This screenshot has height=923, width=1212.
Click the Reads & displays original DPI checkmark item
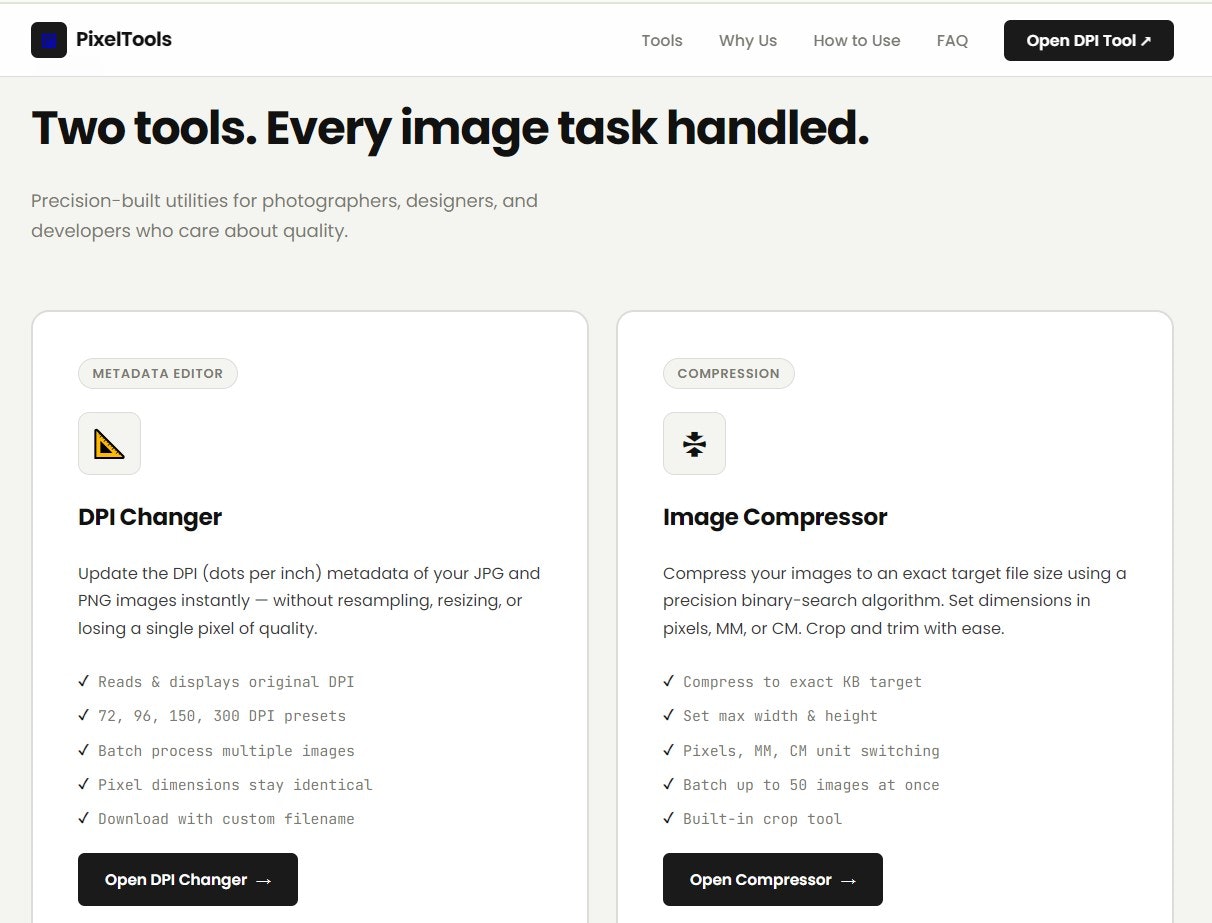pos(225,682)
